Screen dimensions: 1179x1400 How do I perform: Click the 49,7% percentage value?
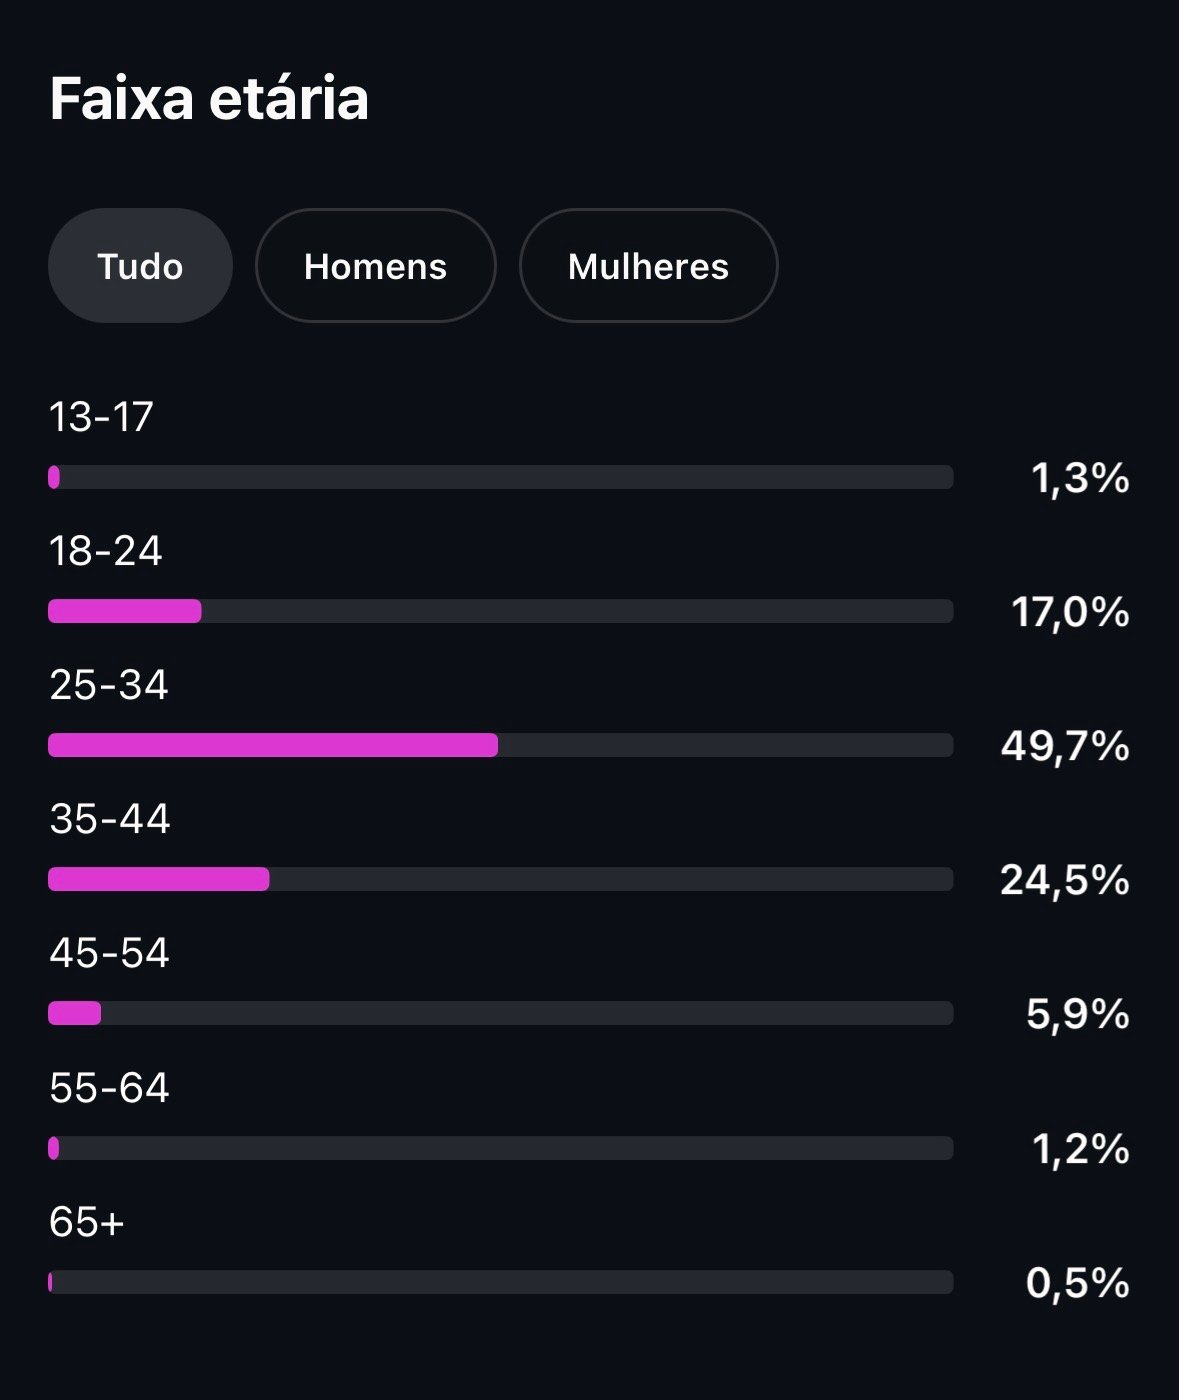(1064, 746)
